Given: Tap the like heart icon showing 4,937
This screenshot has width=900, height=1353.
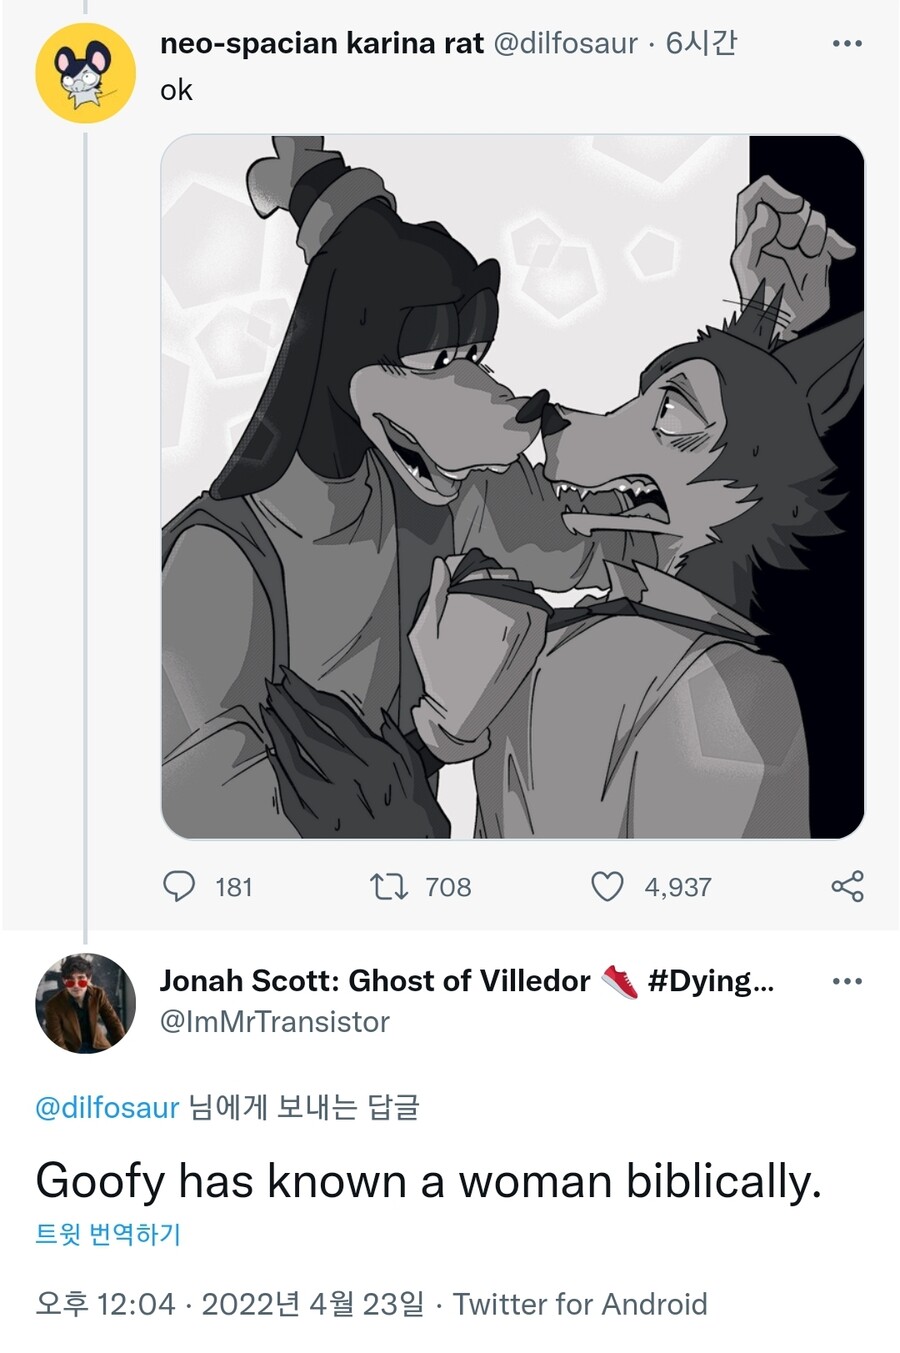Looking at the screenshot, I should click(607, 886).
